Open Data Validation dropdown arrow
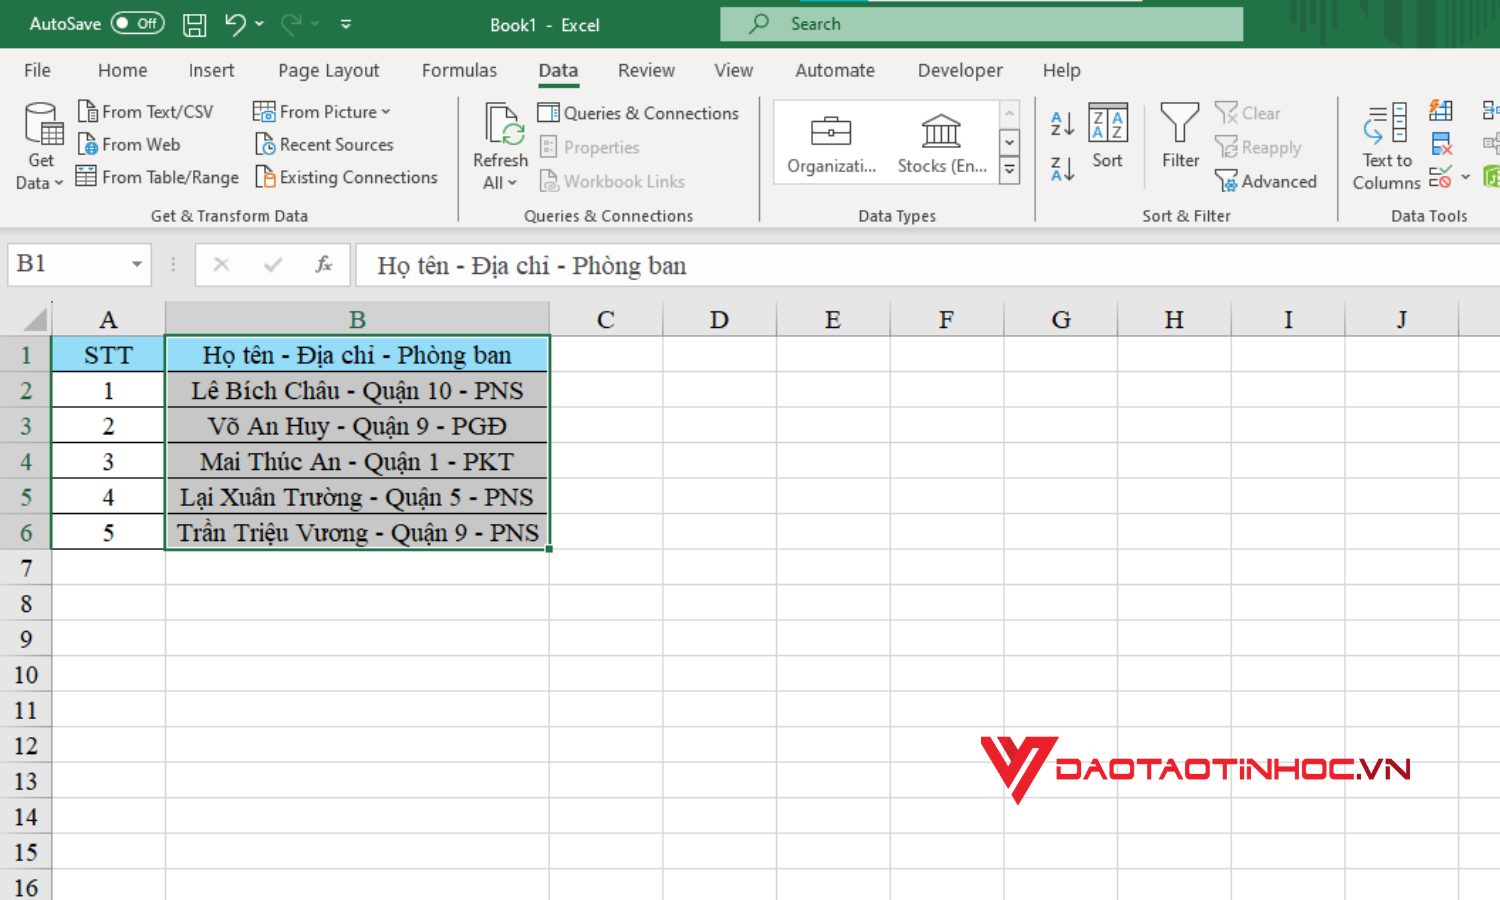The width and height of the screenshot is (1500, 900). pyautogui.click(x=1465, y=178)
